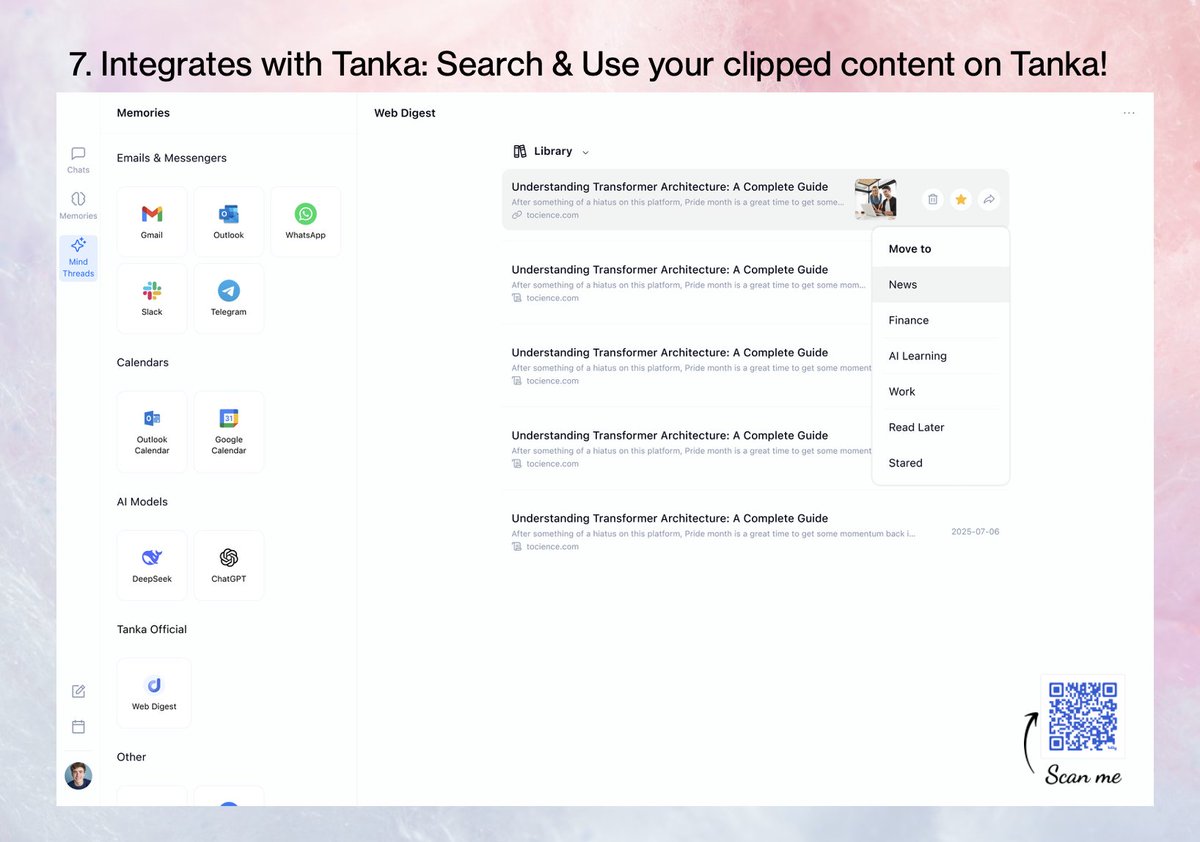Move article to Finance
This screenshot has width=1200, height=842.
coord(941,320)
